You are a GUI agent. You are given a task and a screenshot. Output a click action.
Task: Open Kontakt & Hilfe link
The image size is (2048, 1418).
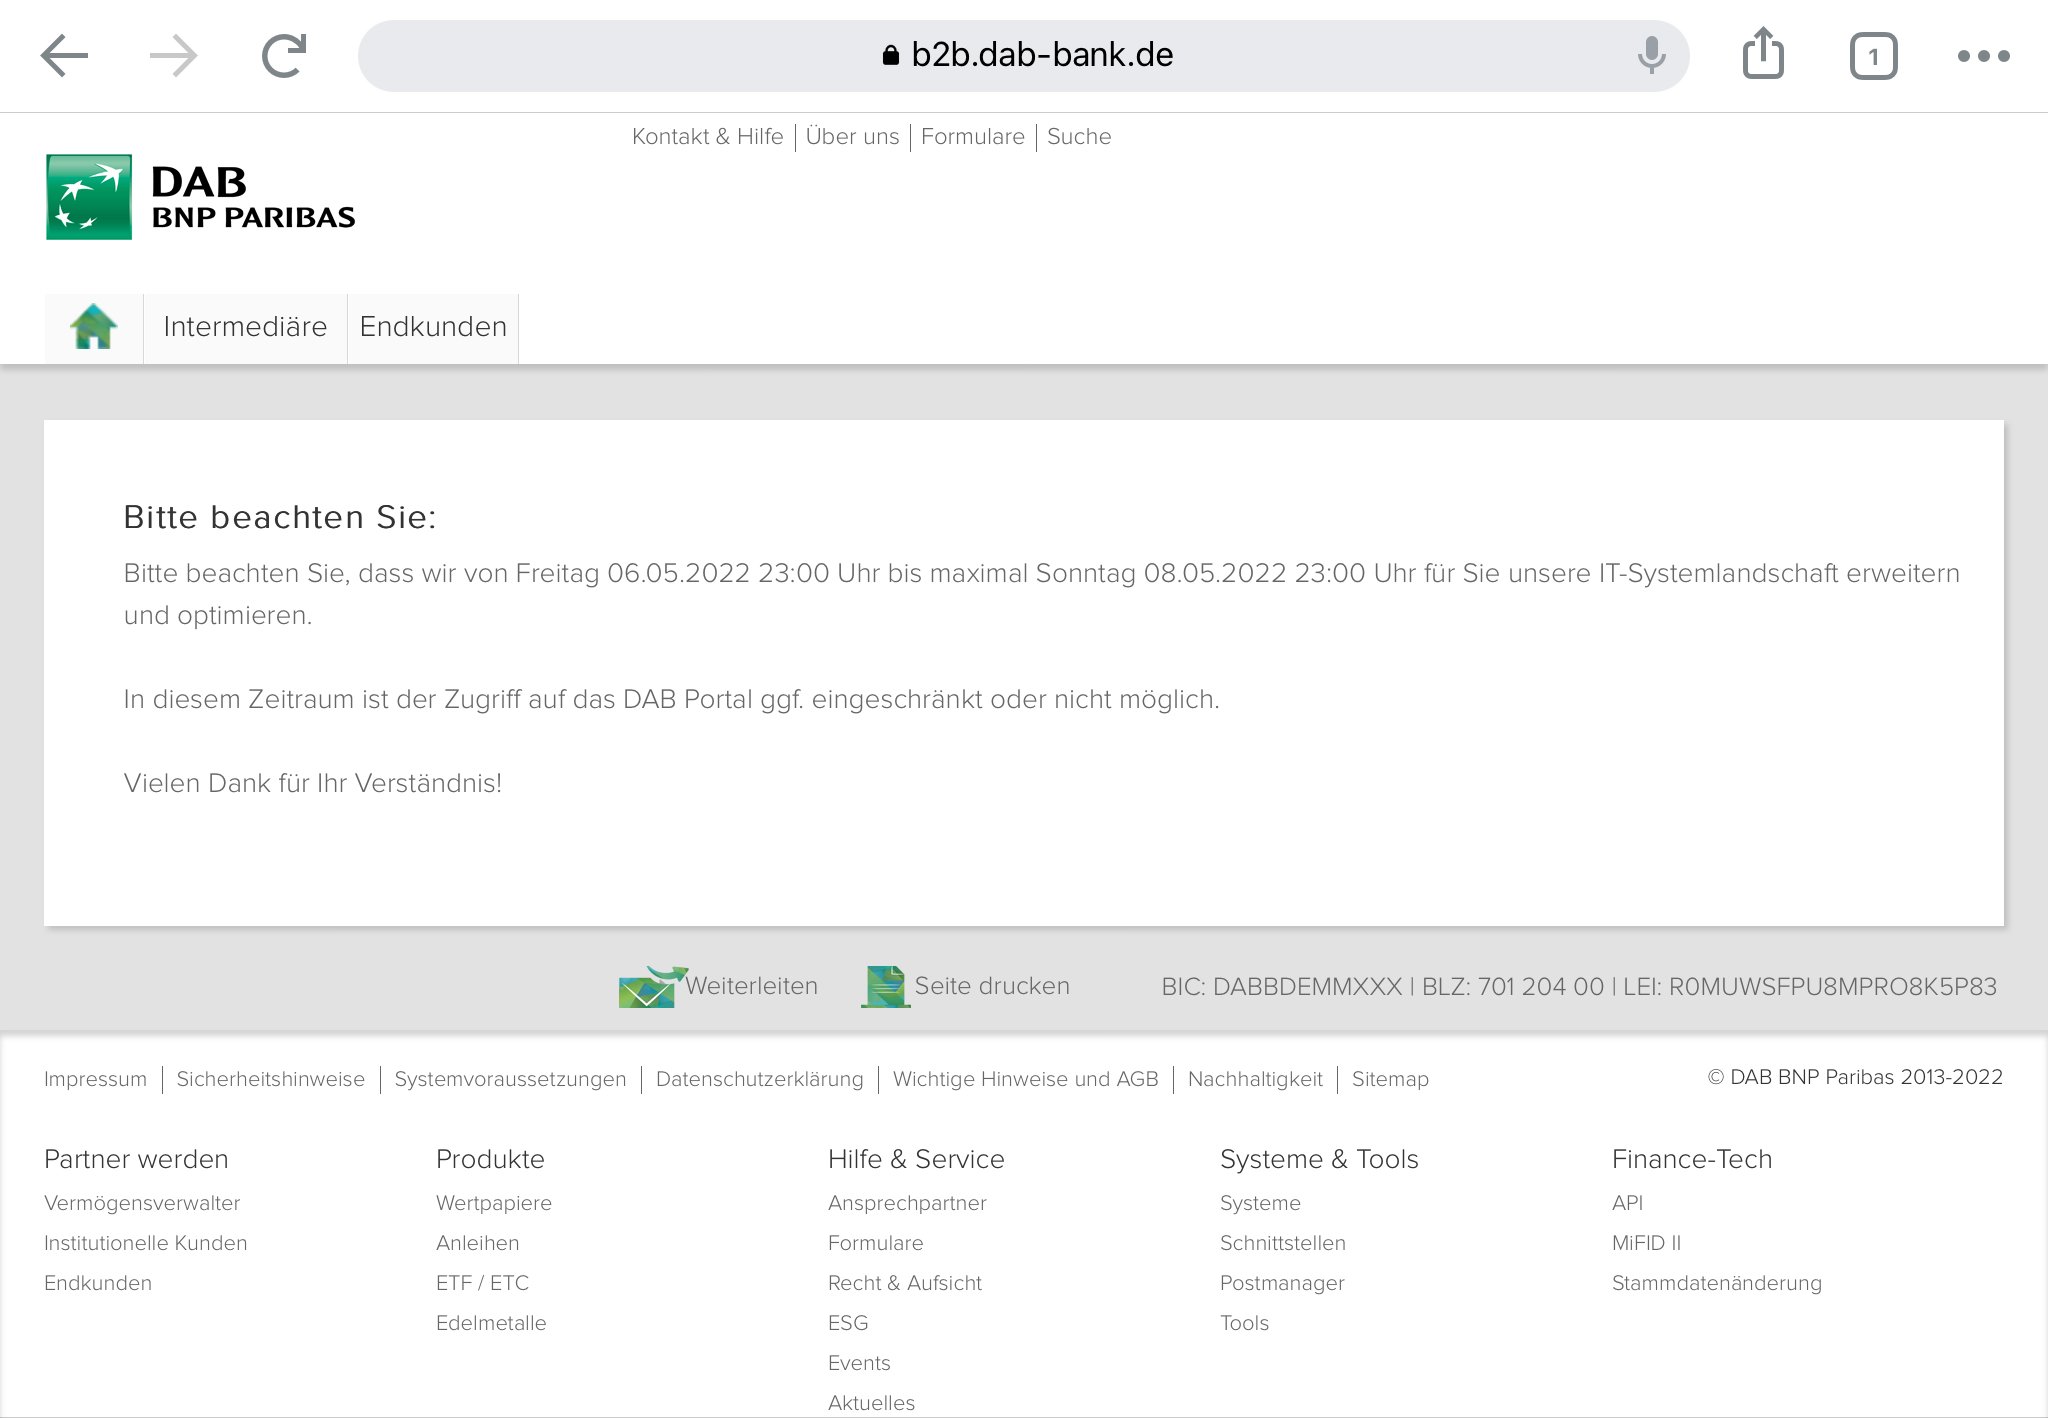coord(707,137)
